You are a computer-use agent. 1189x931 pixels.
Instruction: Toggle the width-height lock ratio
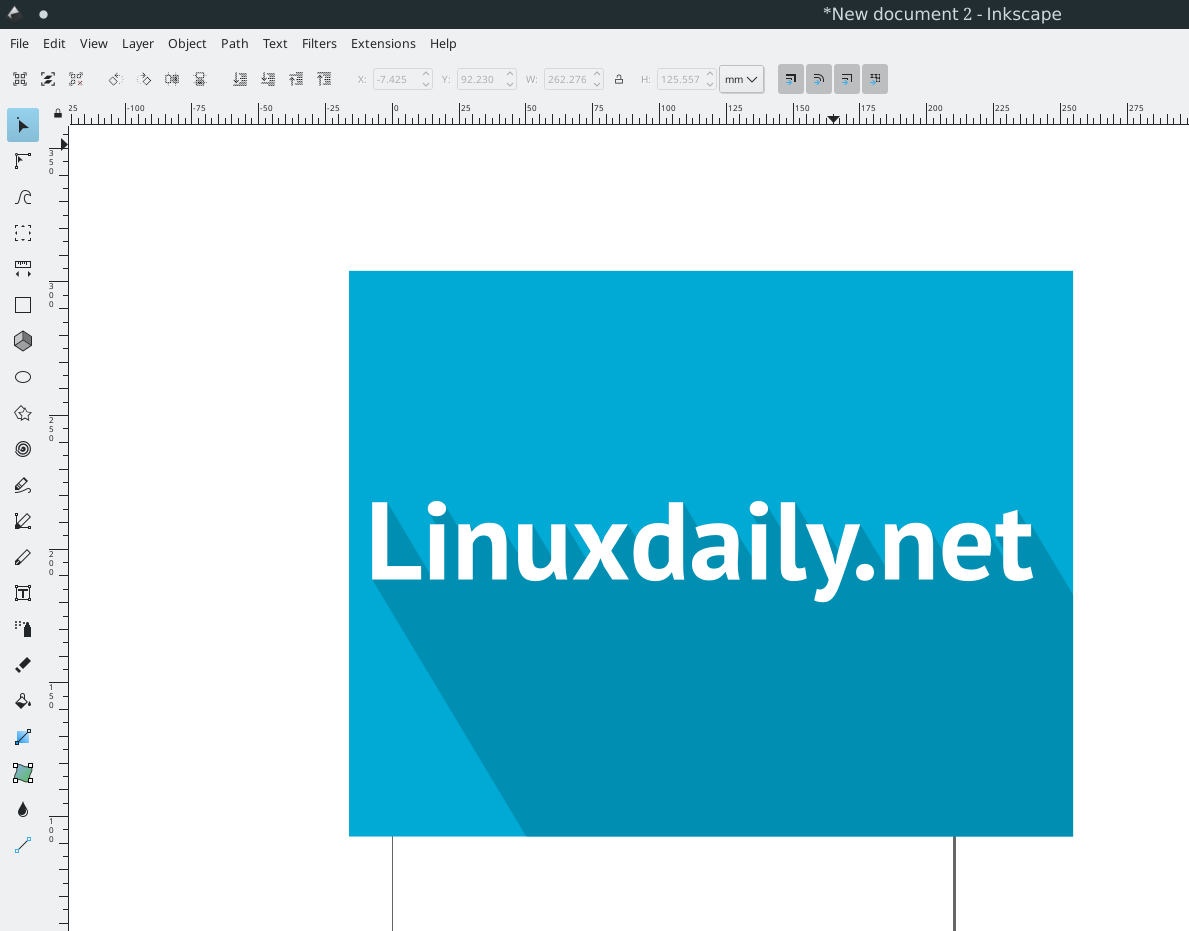[x=619, y=79]
